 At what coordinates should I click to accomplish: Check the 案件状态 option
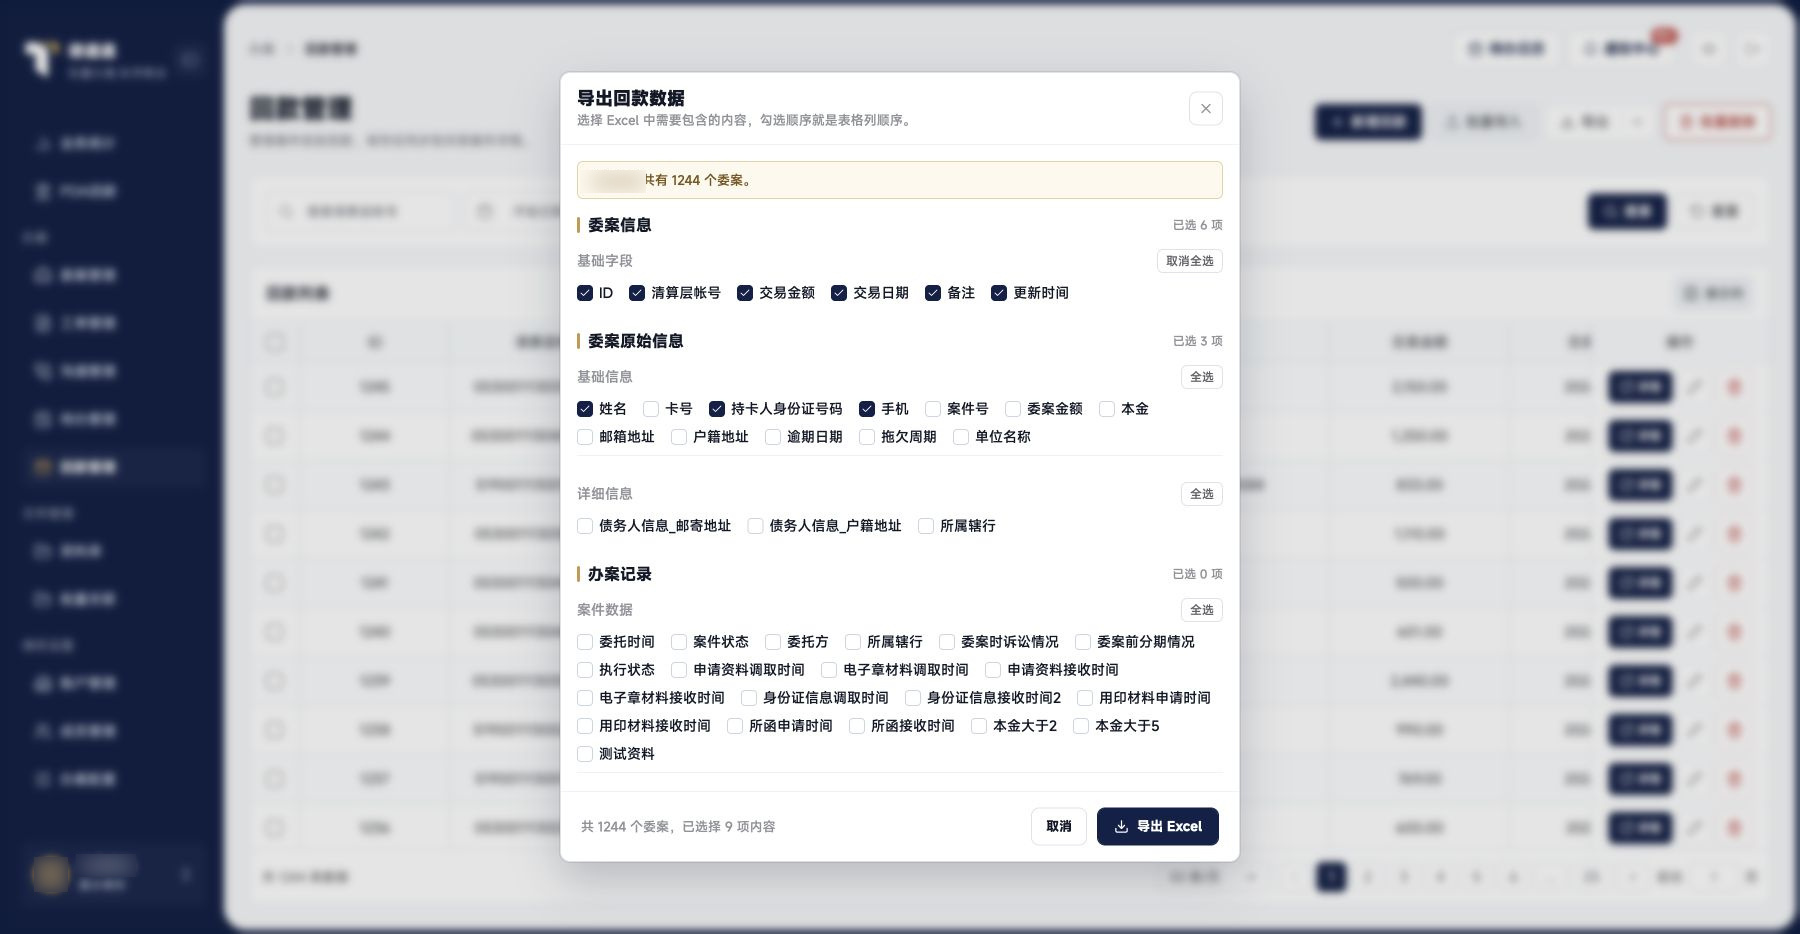(679, 642)
